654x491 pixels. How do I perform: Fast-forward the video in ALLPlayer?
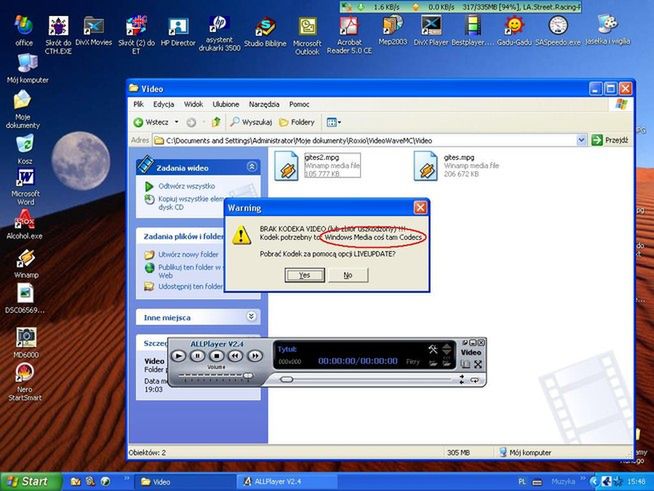coord(255,356)
